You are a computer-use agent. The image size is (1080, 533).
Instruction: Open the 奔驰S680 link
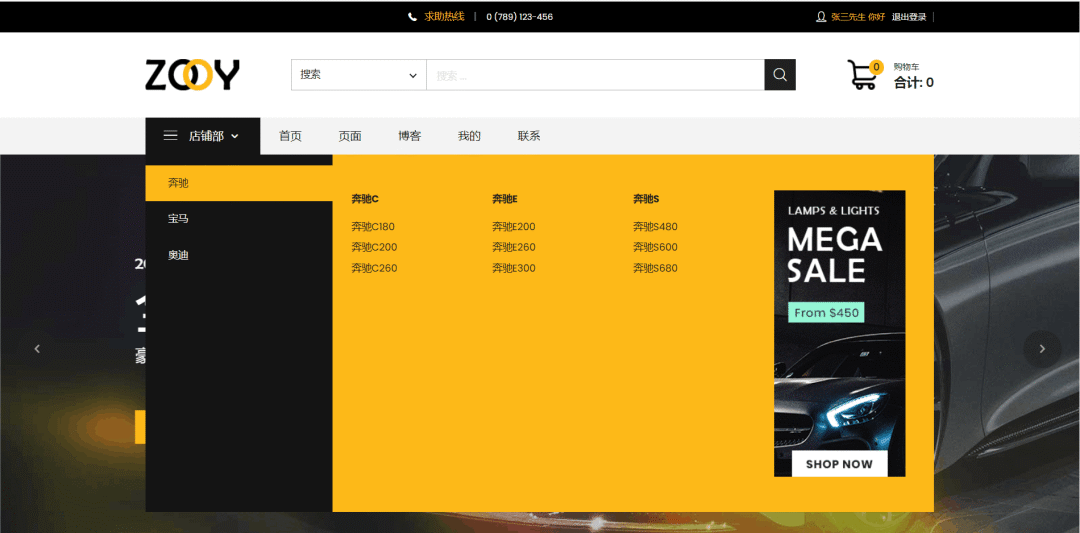pos(655,268)
